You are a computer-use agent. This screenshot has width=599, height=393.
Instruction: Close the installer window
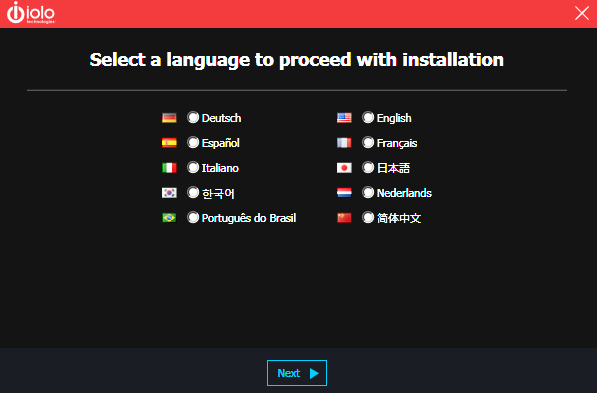coord(581,13)
